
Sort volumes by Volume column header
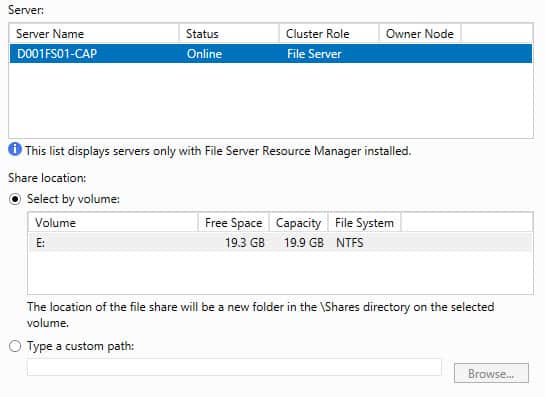coord(113,222)
